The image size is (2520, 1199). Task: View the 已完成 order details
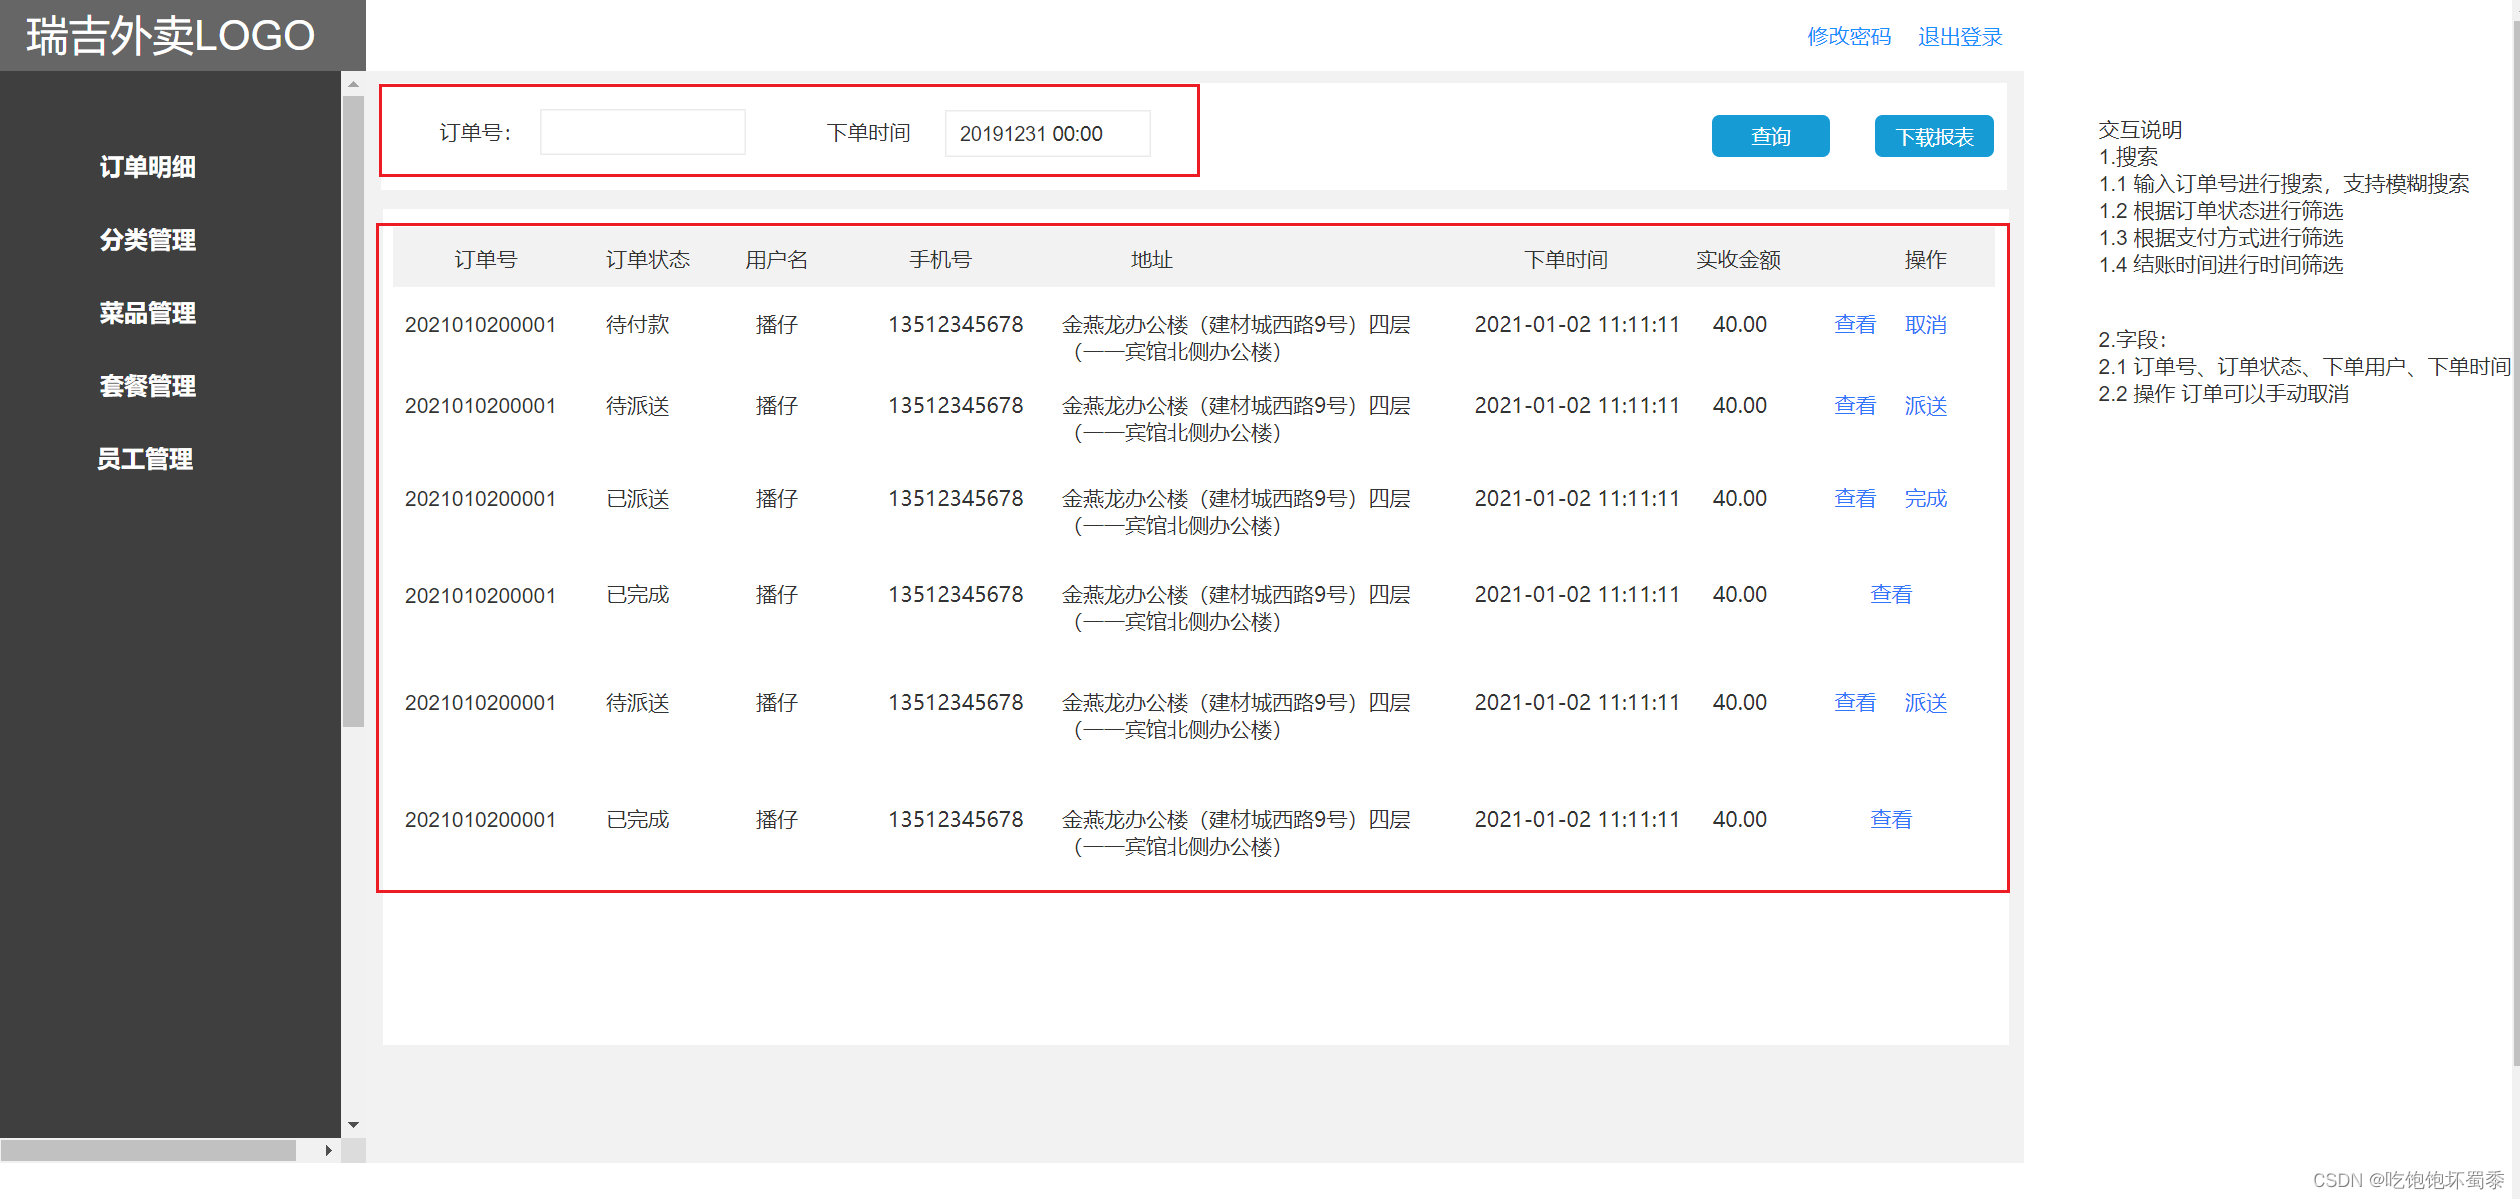coord(1891,594)
